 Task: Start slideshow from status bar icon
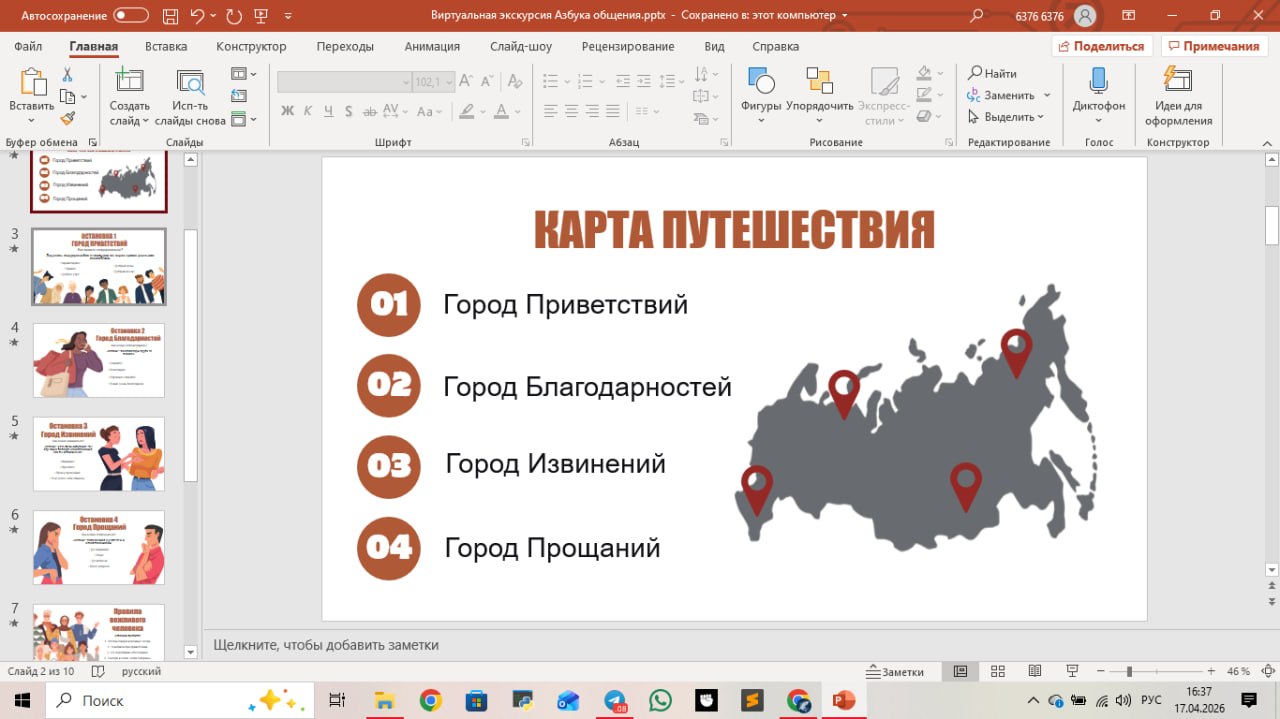coord(1072,671)
